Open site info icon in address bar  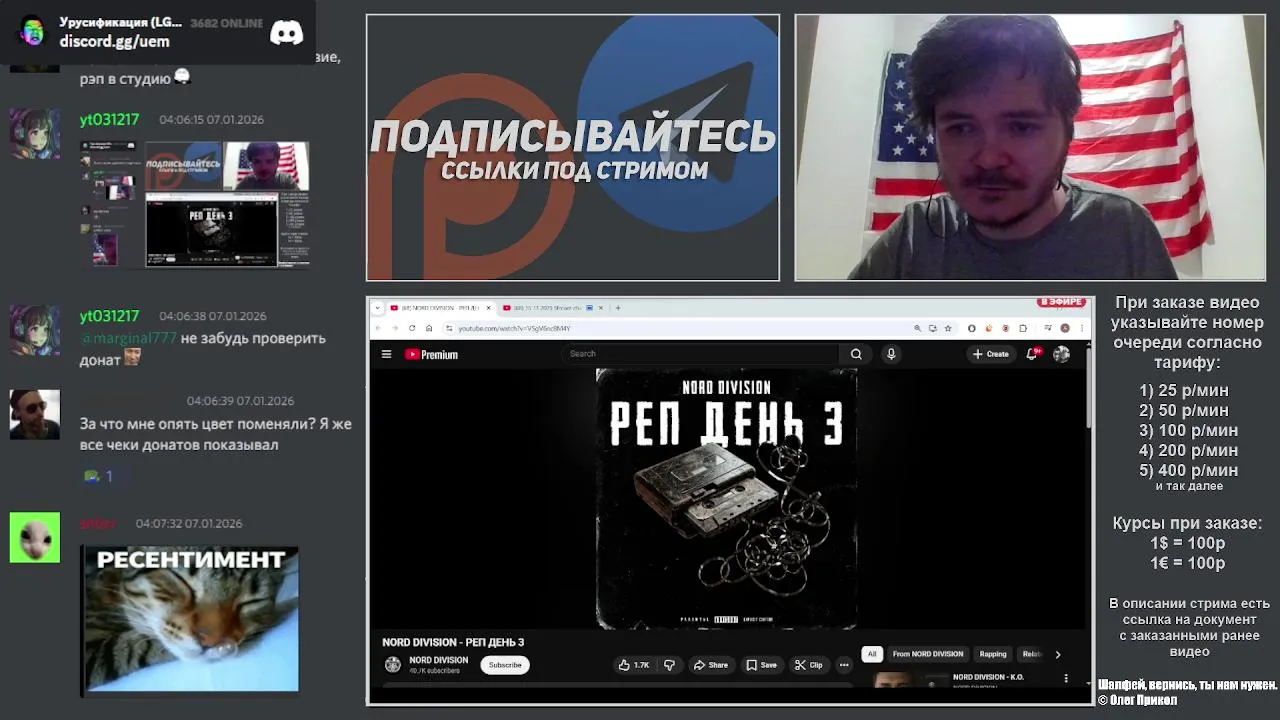tap(449, 328)
